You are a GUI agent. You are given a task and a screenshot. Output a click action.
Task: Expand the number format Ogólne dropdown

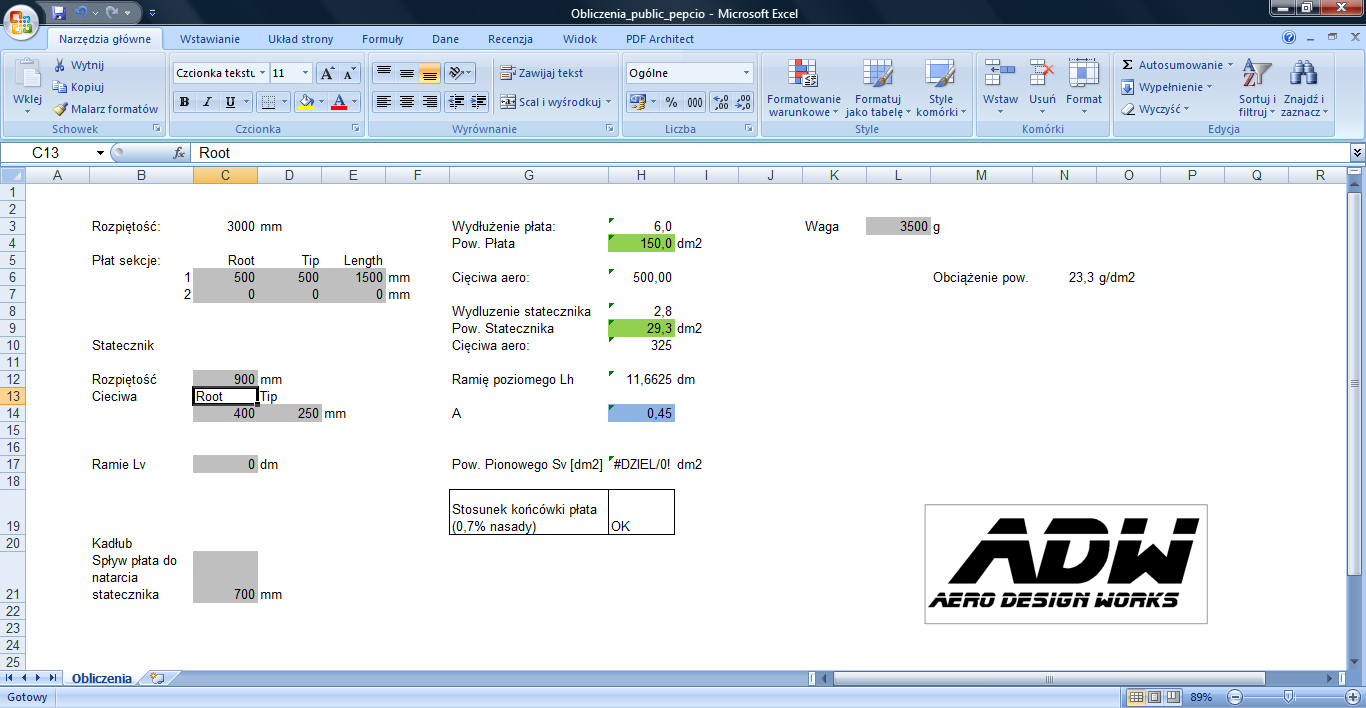(746, 73)
